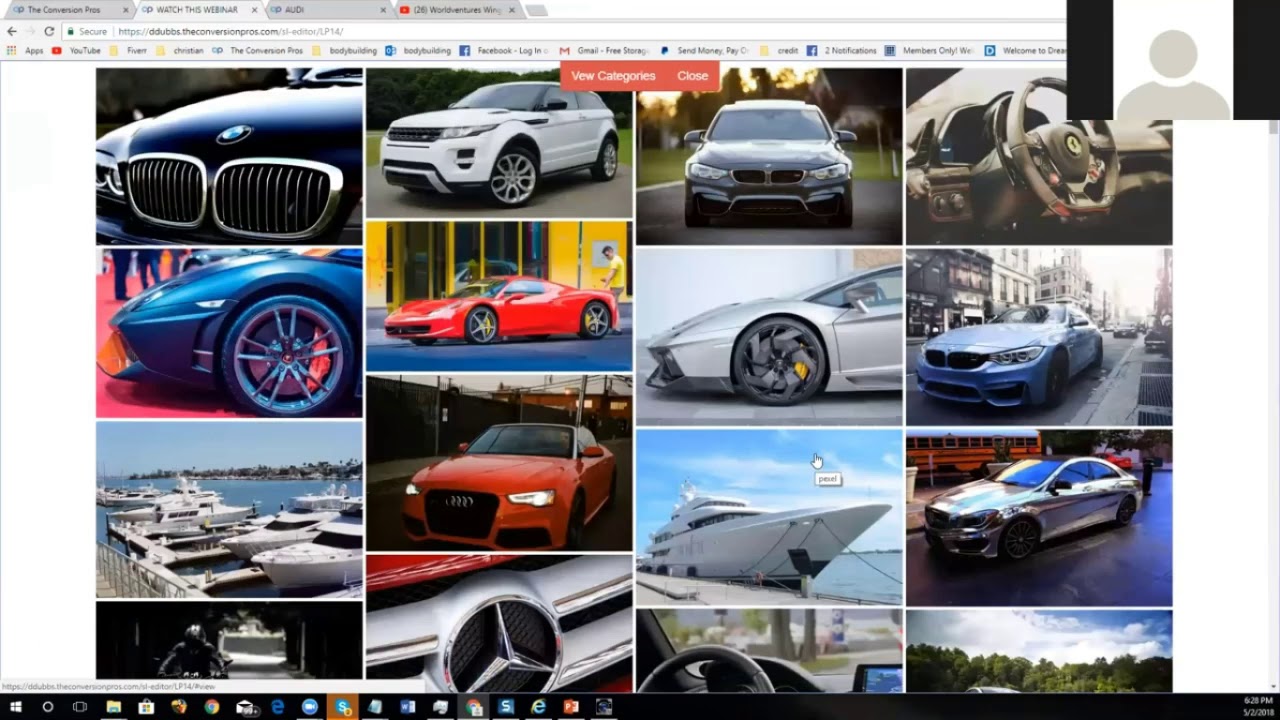The height and width of the screenshot is (720, 1280).
Task: Open the Gmail bookmark
Action: [x=606, y=50]
